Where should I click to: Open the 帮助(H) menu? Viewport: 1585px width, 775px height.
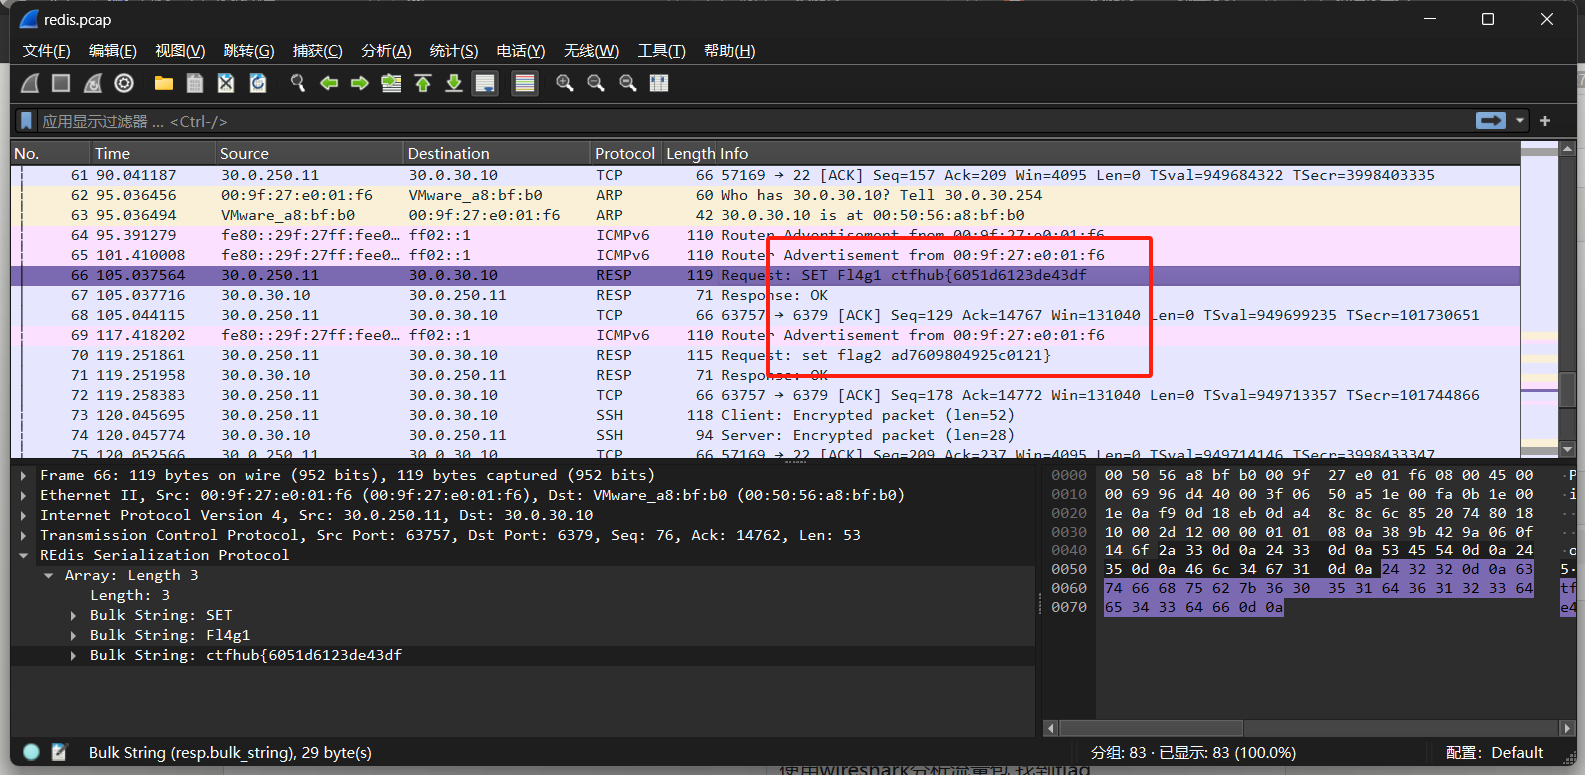pos(729,51)
